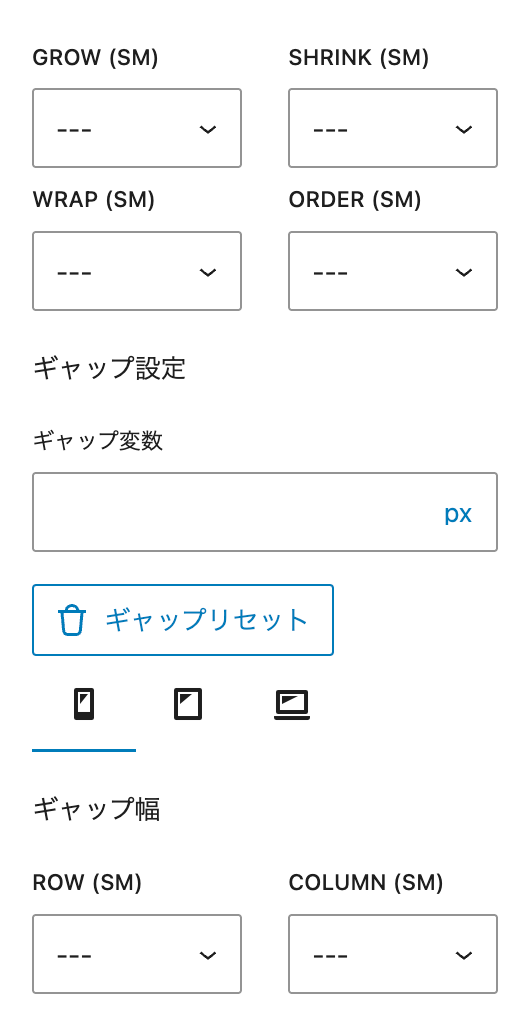Open the ORDER (SM) dropdown

[x=393, y=271]
